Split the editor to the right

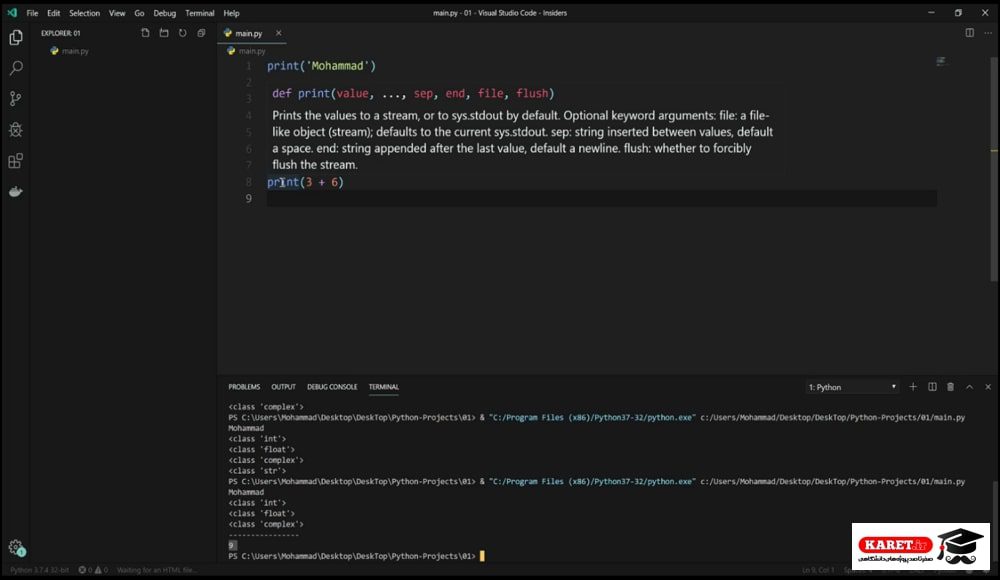pyautogui.click(x=969, y=33)
